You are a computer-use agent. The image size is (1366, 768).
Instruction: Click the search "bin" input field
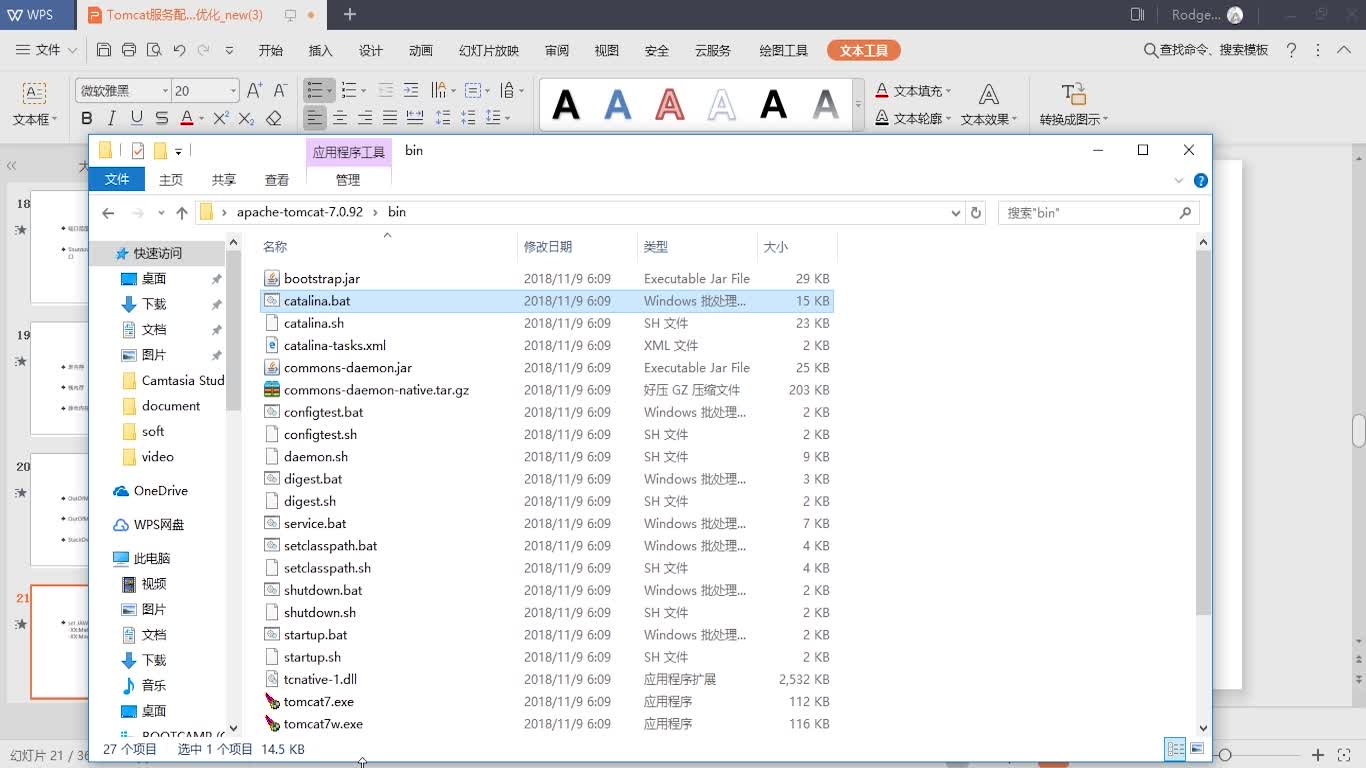coord(1098,212)
